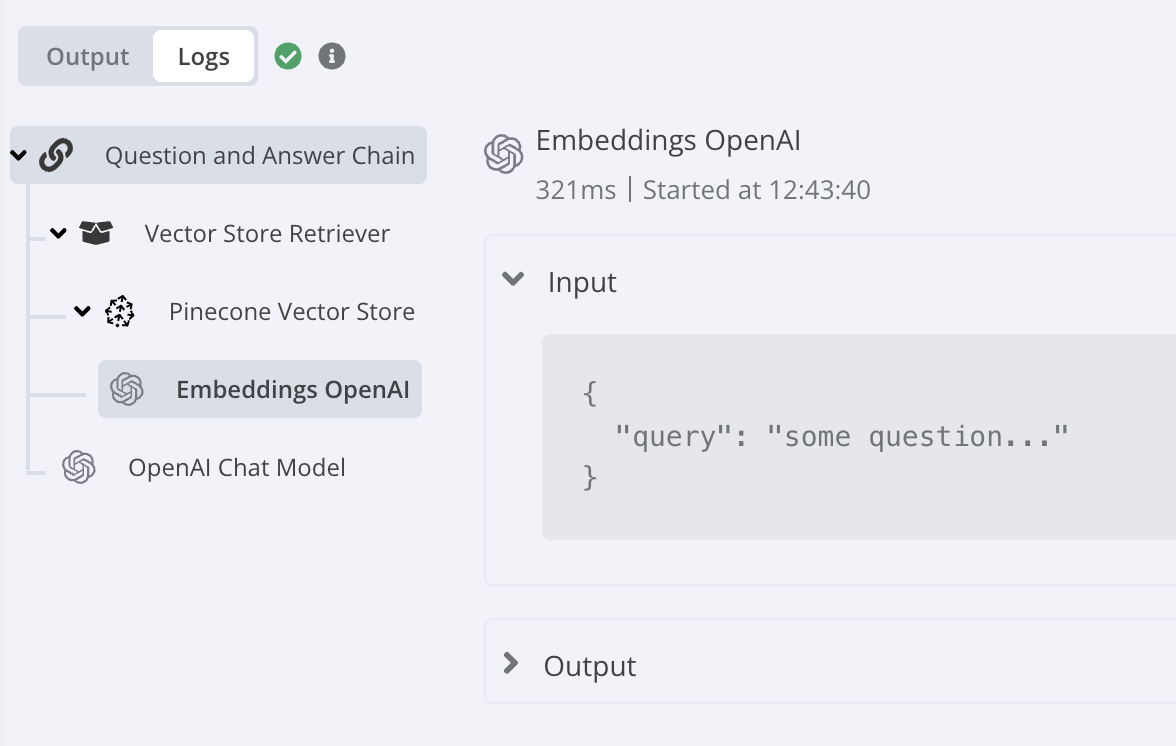Click the OpenAI logo beside OpenAI Chat Model
Viewport: 1176px width, 746px height.
[x=79, y=467]
